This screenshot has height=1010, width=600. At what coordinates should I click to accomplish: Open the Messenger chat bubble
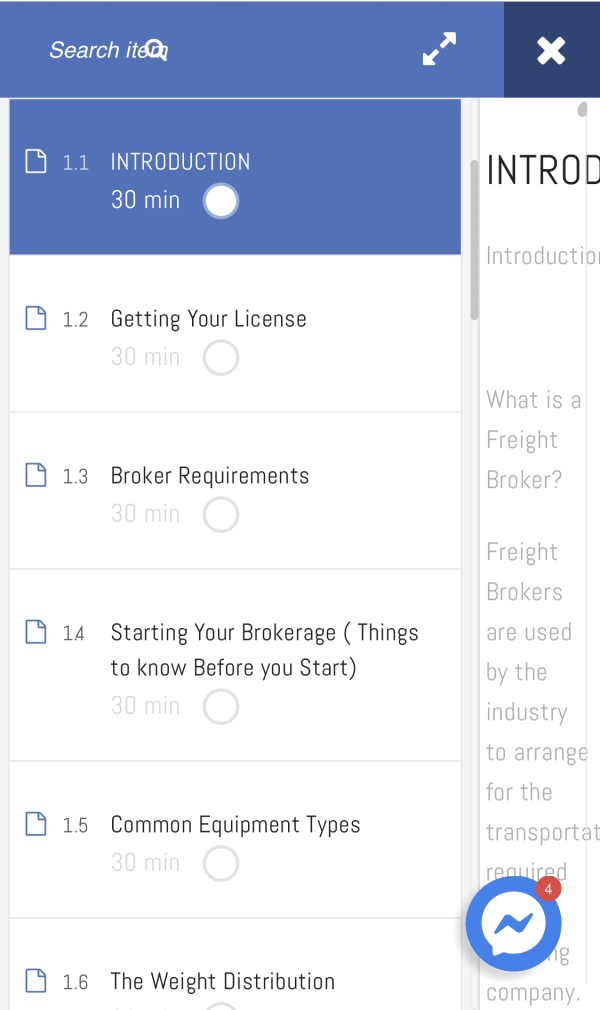(514, 924)
